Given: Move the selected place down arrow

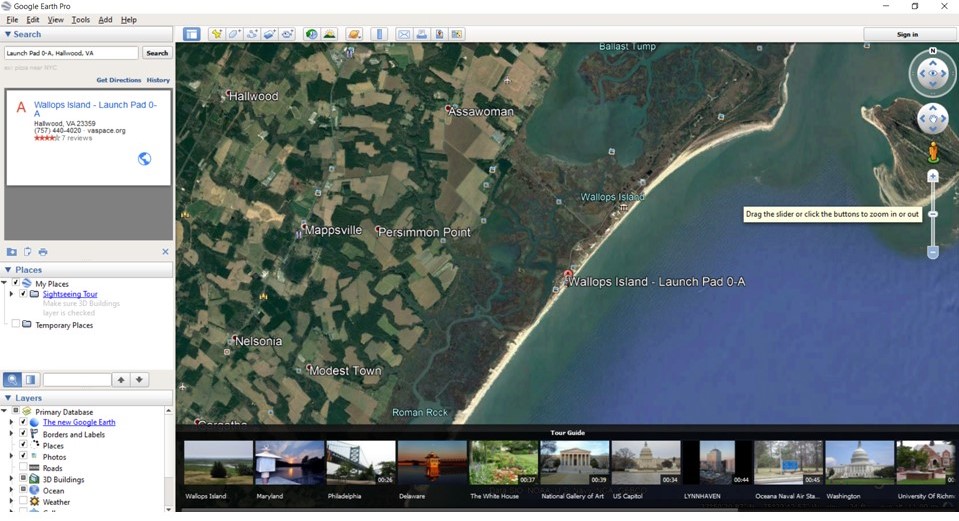Looking at the screenshot, I should (139, 380).
